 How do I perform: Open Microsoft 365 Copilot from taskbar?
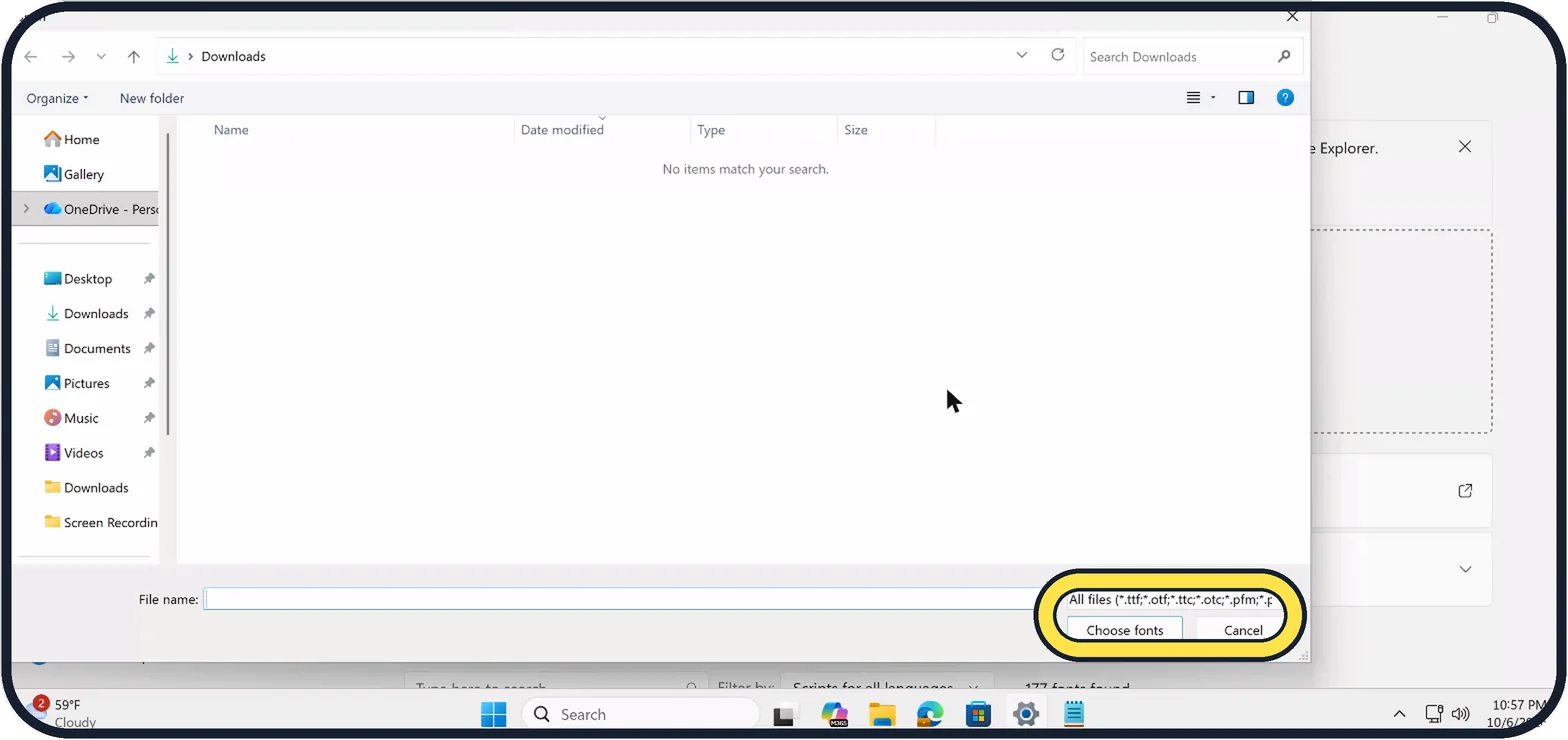[834, 714]
